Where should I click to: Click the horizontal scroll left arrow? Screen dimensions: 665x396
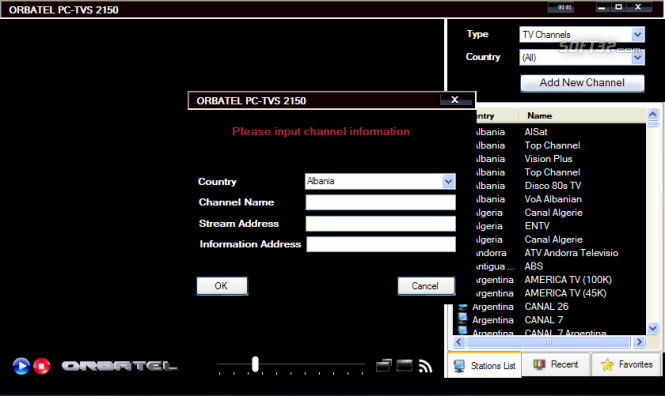pyautogui.click(x=459, y=342)
